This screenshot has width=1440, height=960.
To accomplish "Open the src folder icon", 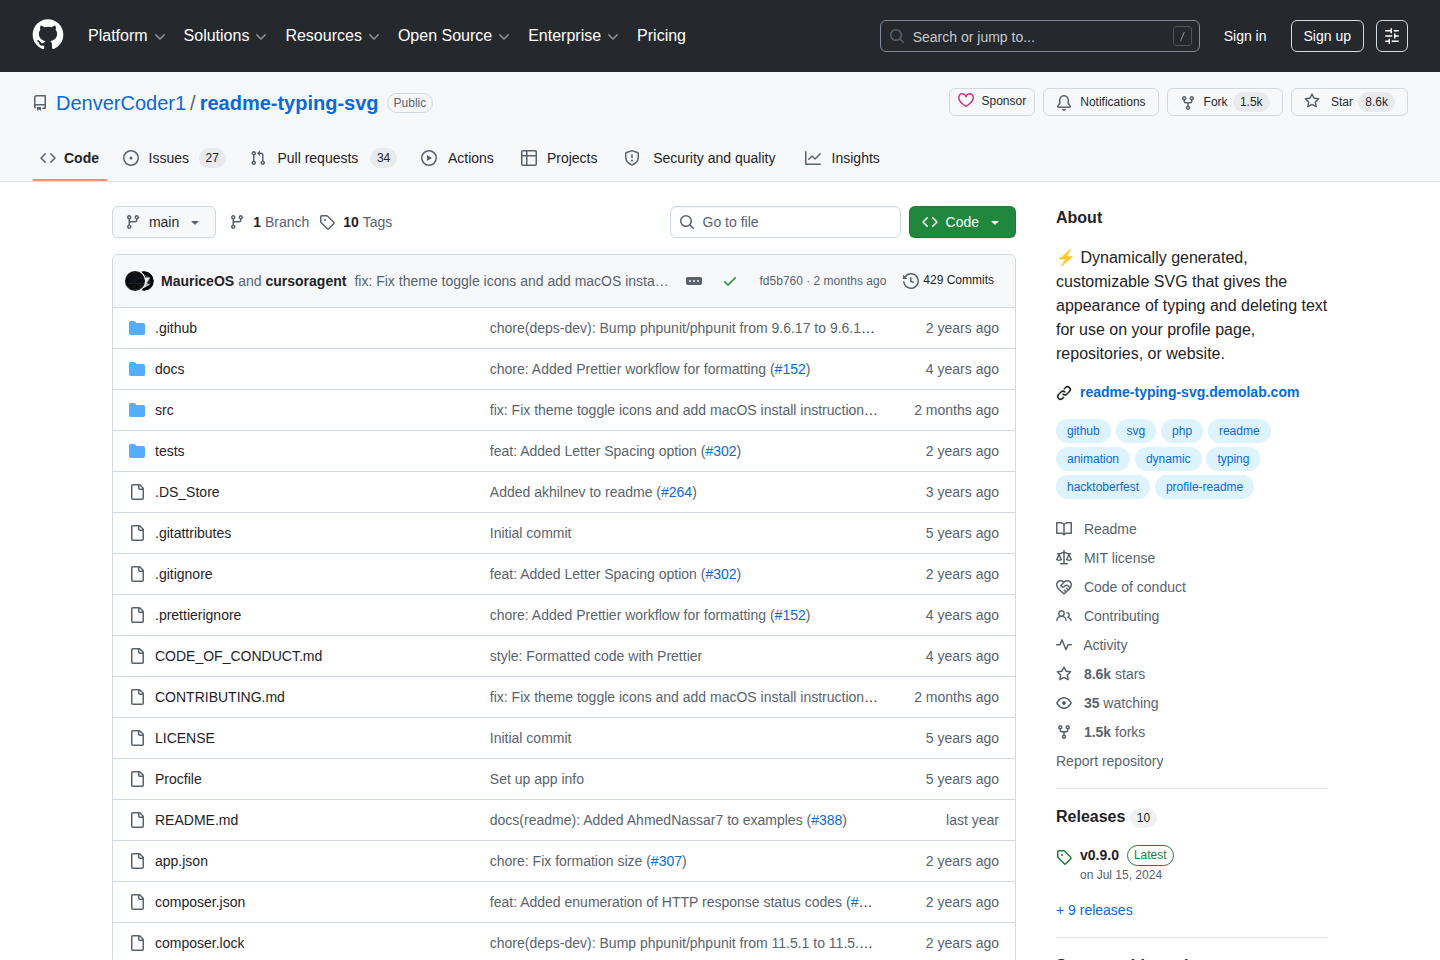I will (136, 409).
